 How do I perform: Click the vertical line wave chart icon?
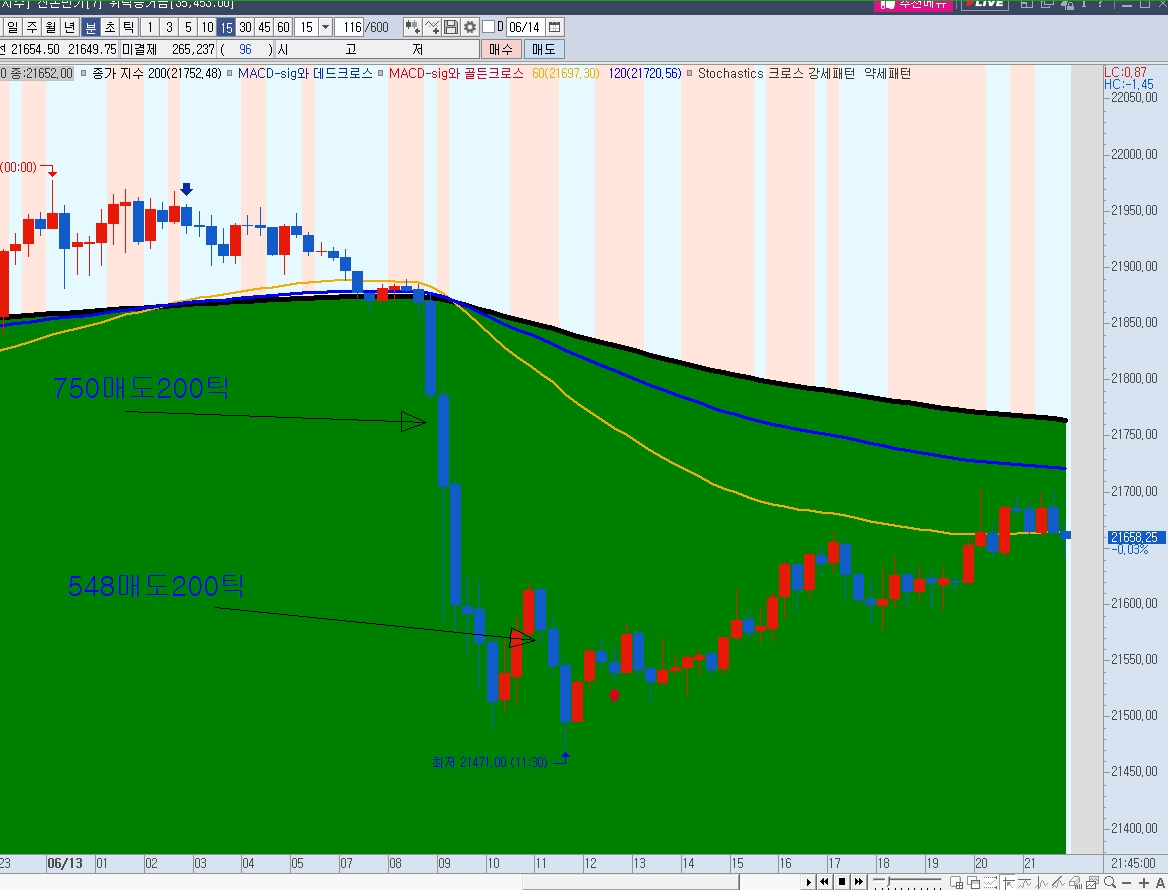(x=1041, y=883)
